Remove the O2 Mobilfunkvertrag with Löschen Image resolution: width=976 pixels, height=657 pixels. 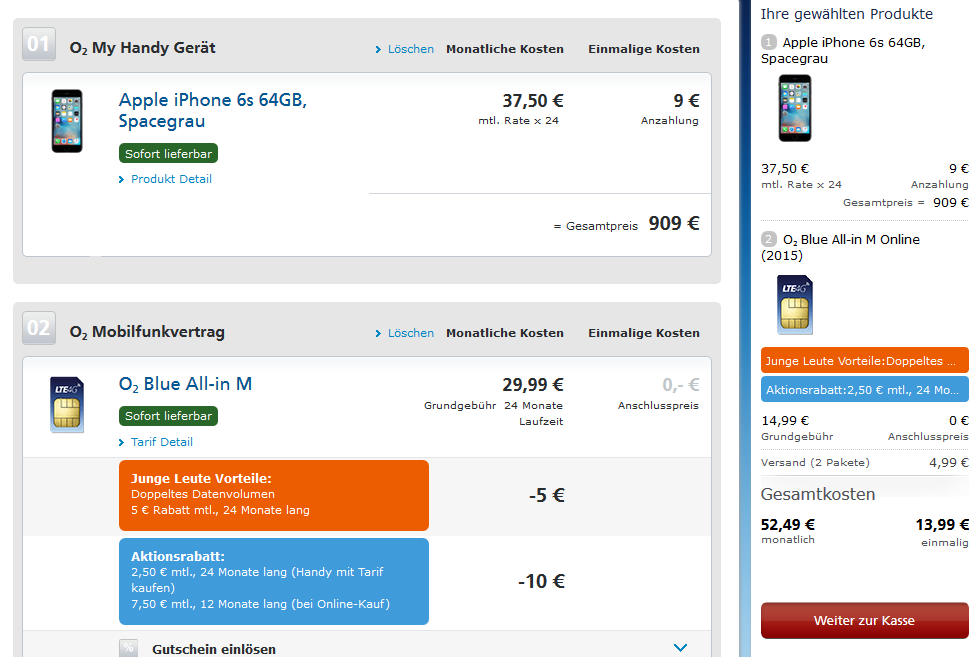pyautogui.click(x=405, y=333)
